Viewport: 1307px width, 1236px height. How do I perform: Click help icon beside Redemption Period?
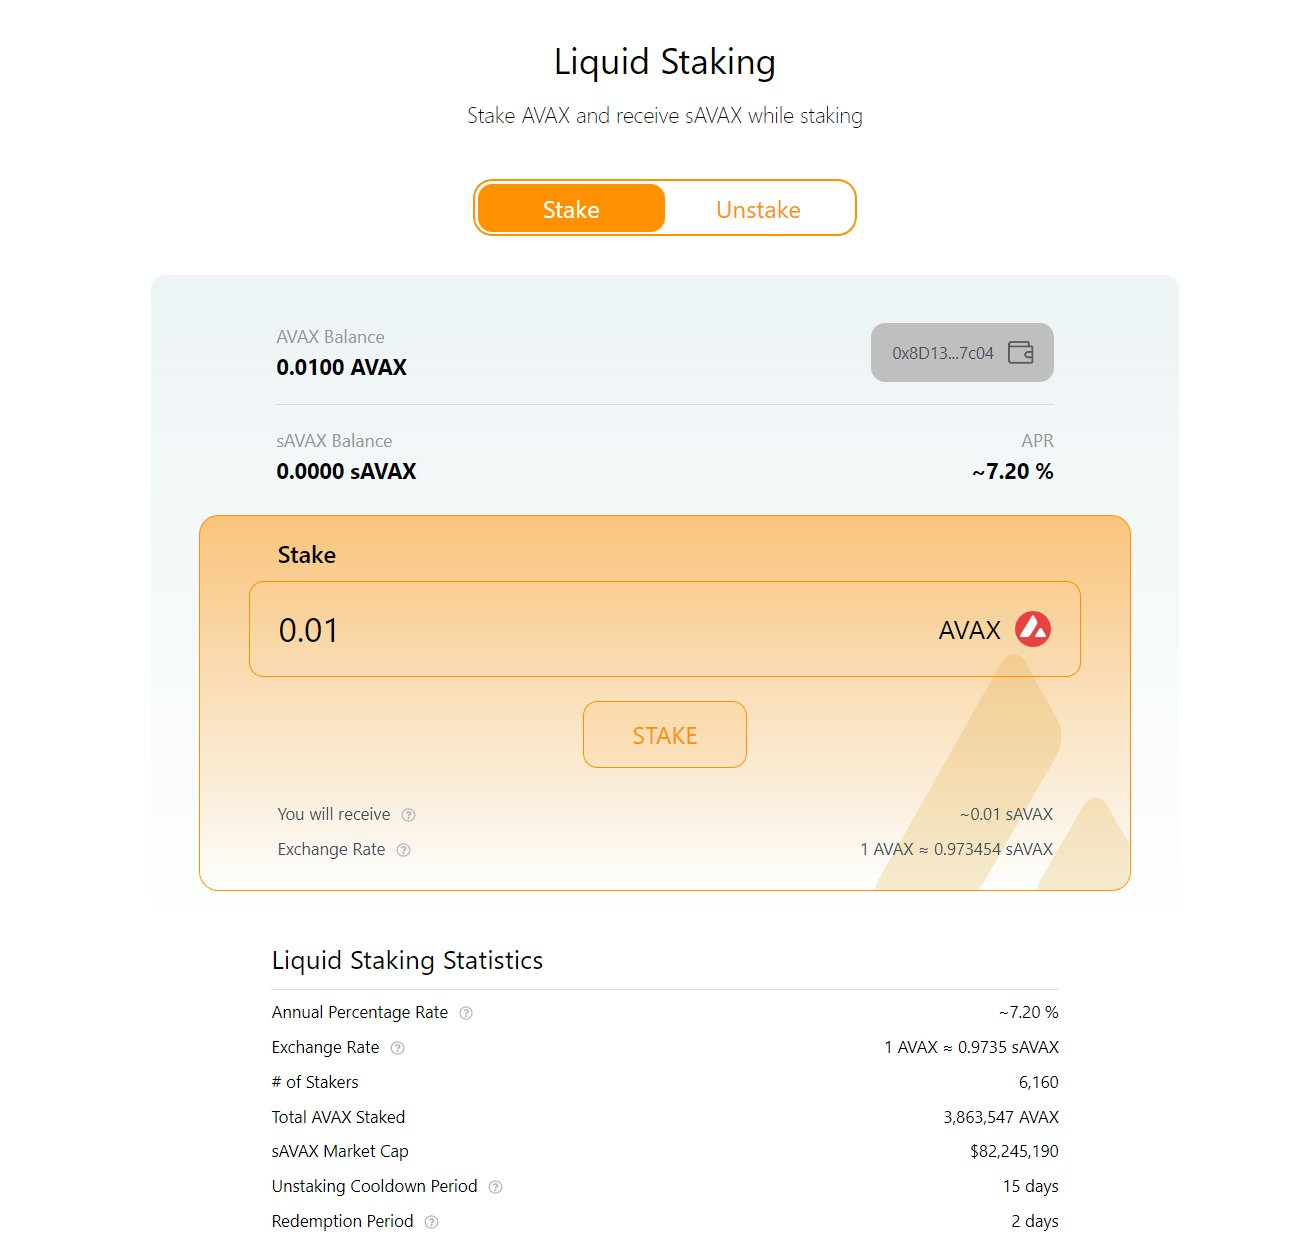tap(431, 1222)
